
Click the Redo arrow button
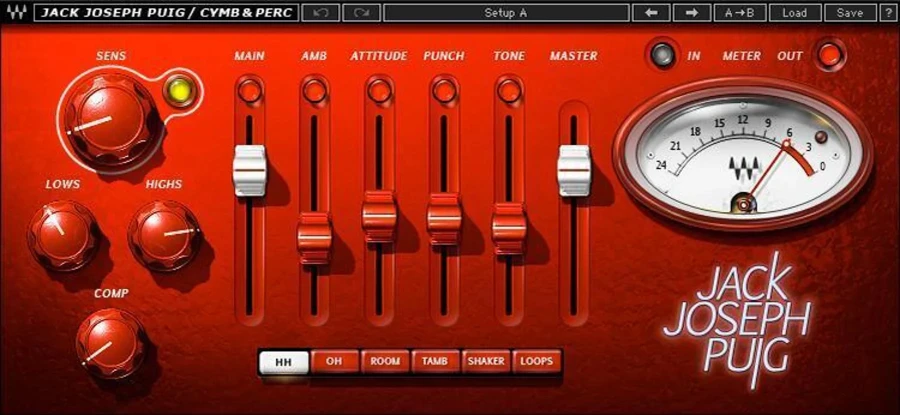[362, 13]
